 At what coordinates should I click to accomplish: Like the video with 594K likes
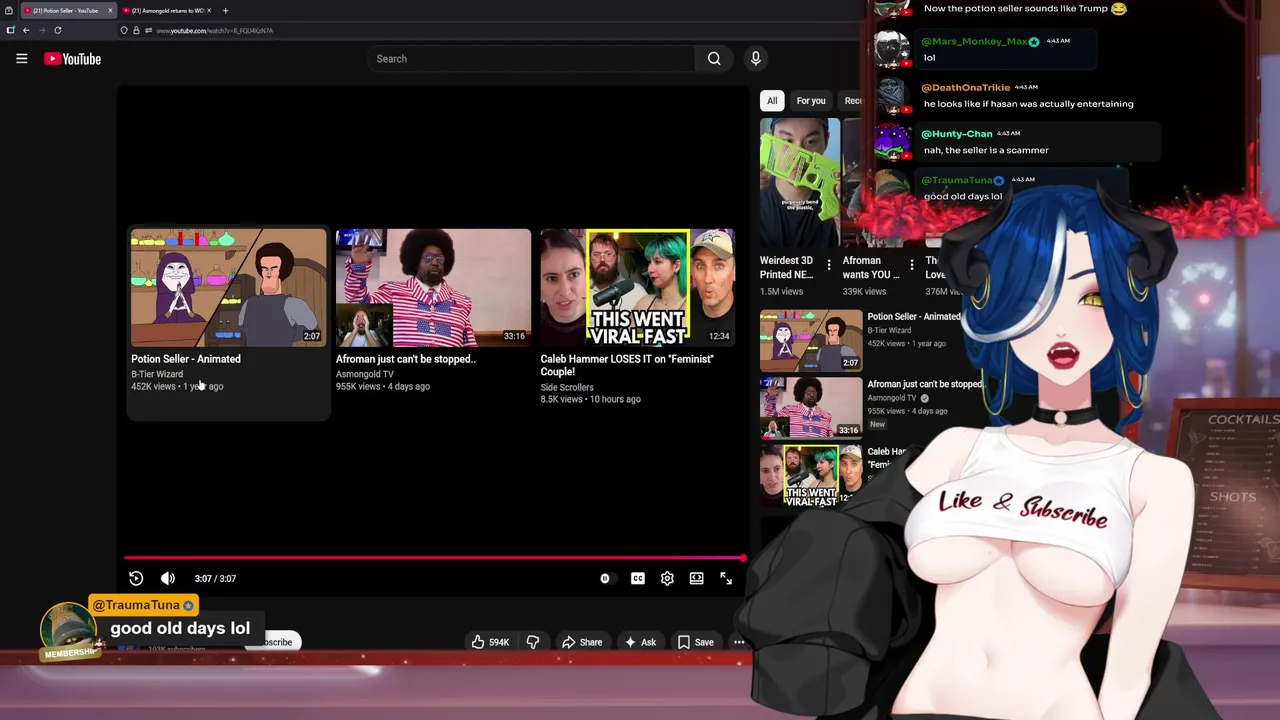point(490,642)
